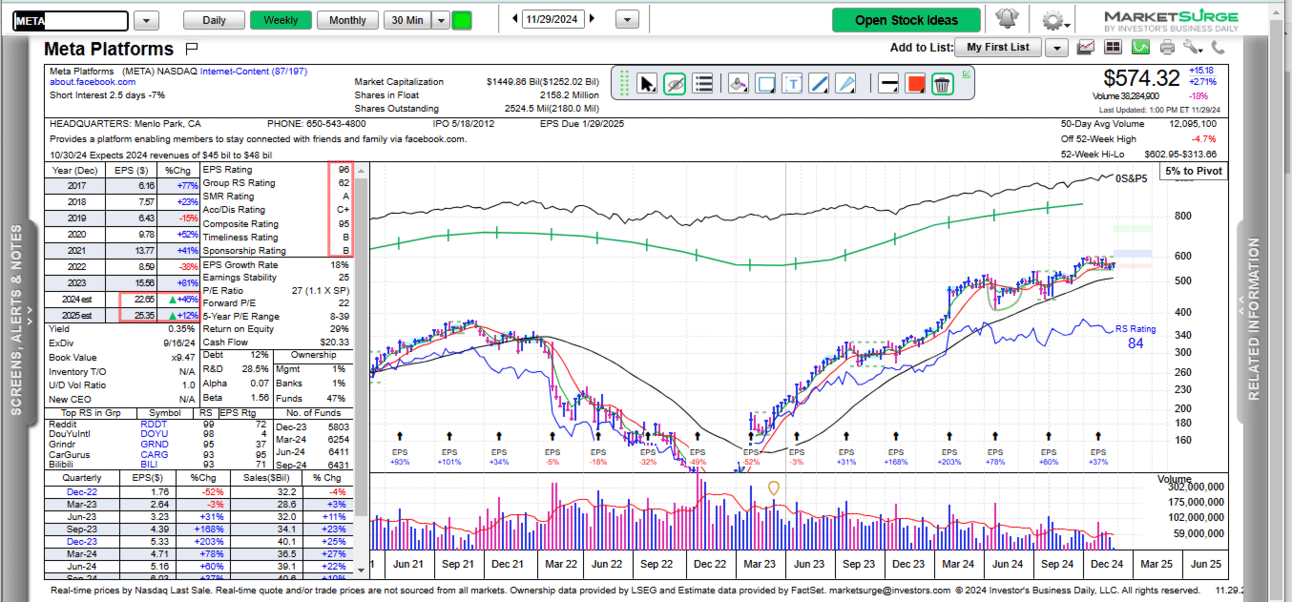The width and height of the screenshot is (1292, 602).
Task: Expand the Add to List dropdown arrow
Action: 1056,47
